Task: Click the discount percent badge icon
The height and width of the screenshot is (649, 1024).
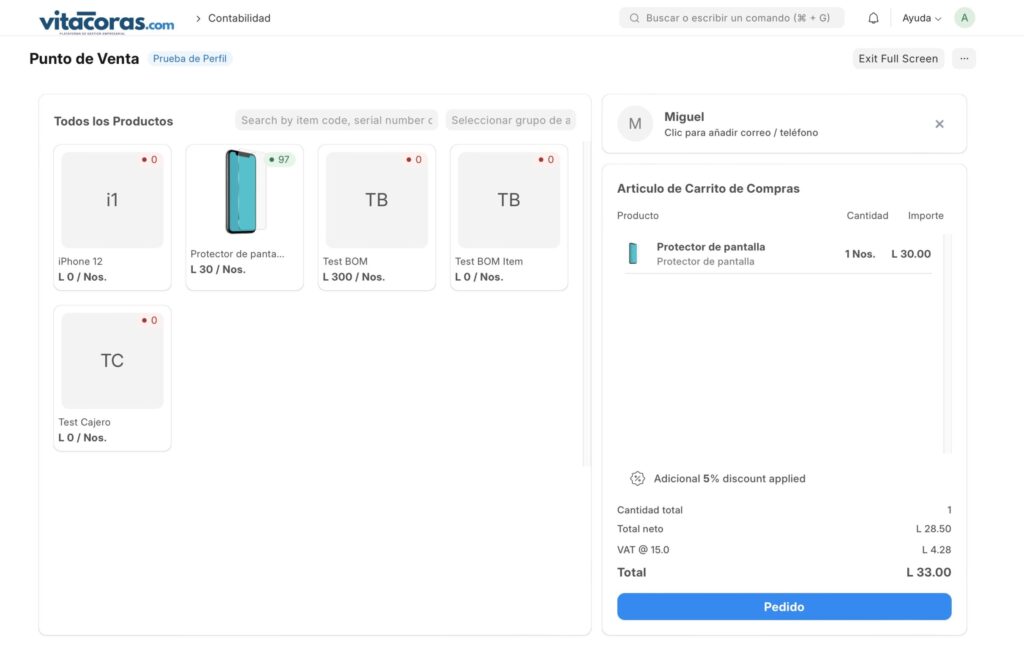Action: (x=637, y=479)
